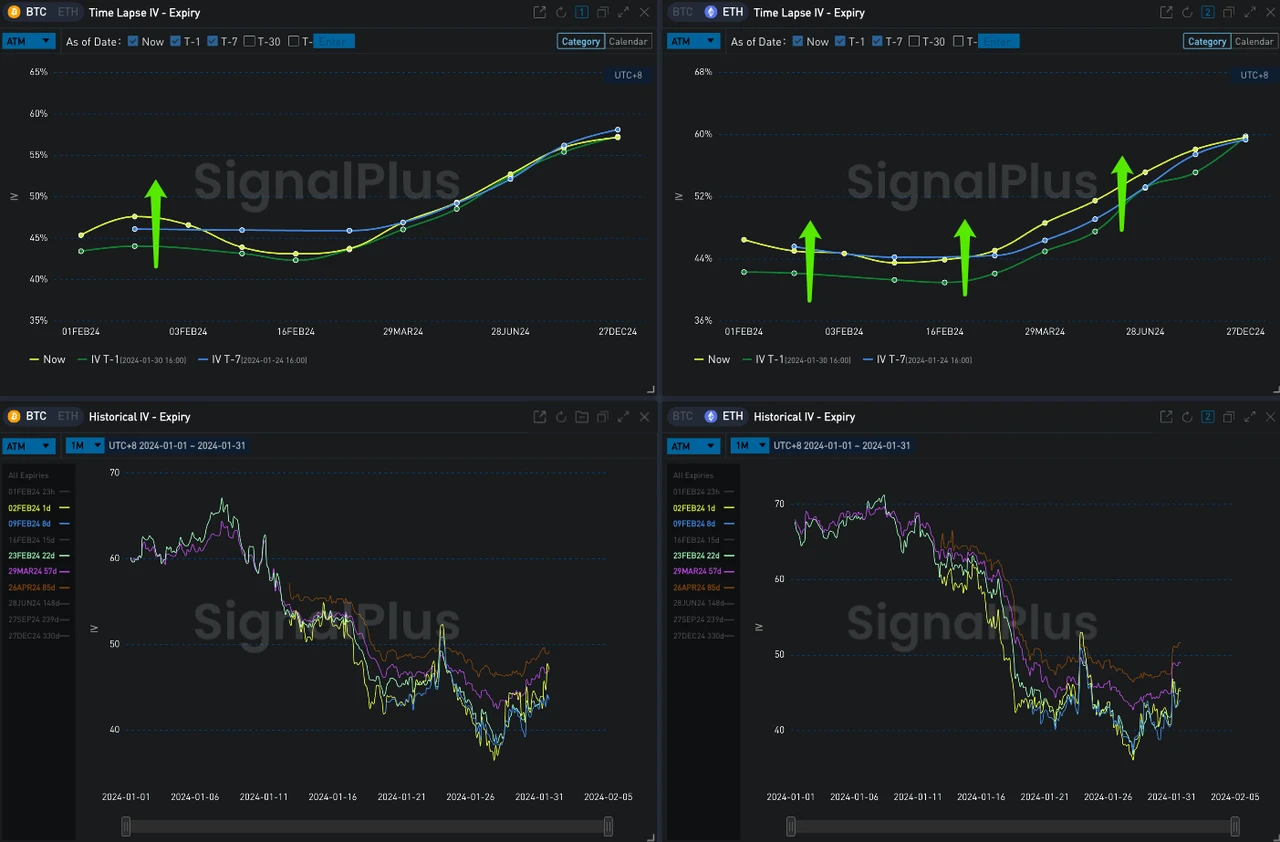The width and height of the screenshot is (1280, 842).
Task: Uncheck the Now checkbox in BTC Time Lapse
Action: point(131,41)
